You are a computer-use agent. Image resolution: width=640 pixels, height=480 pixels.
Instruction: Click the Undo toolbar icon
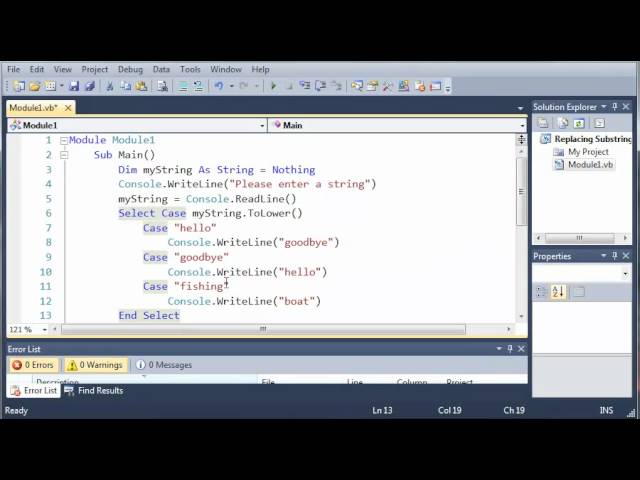pos(219,87)
